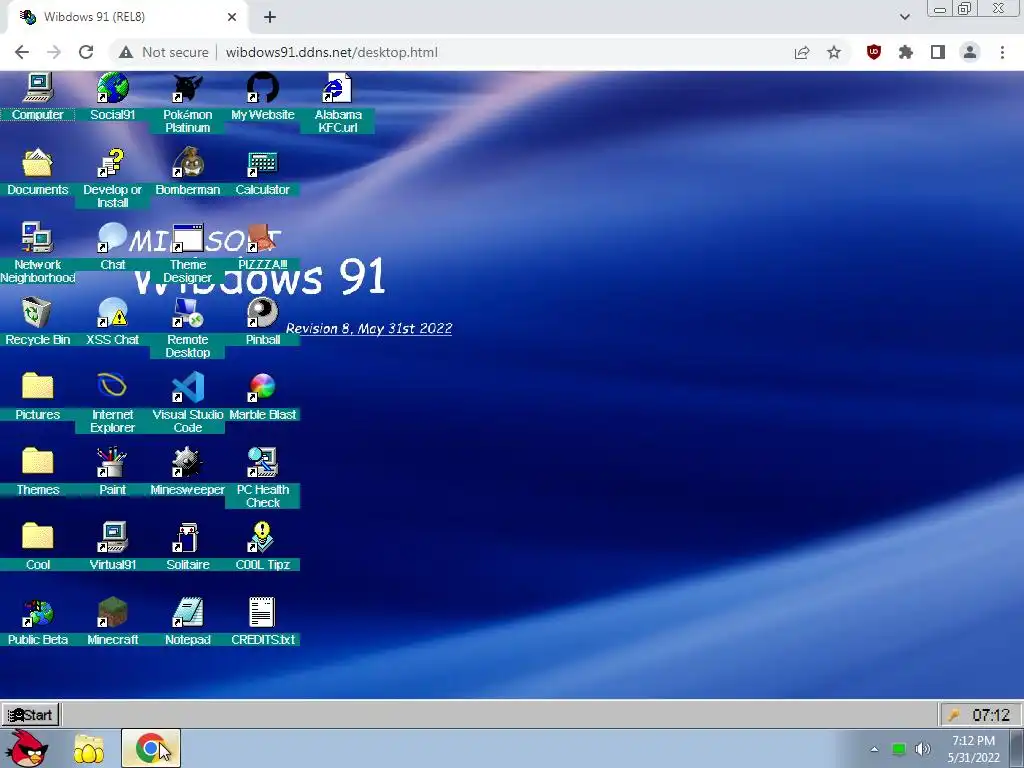Open the Remote Desktop shortcut

(187, 328)
